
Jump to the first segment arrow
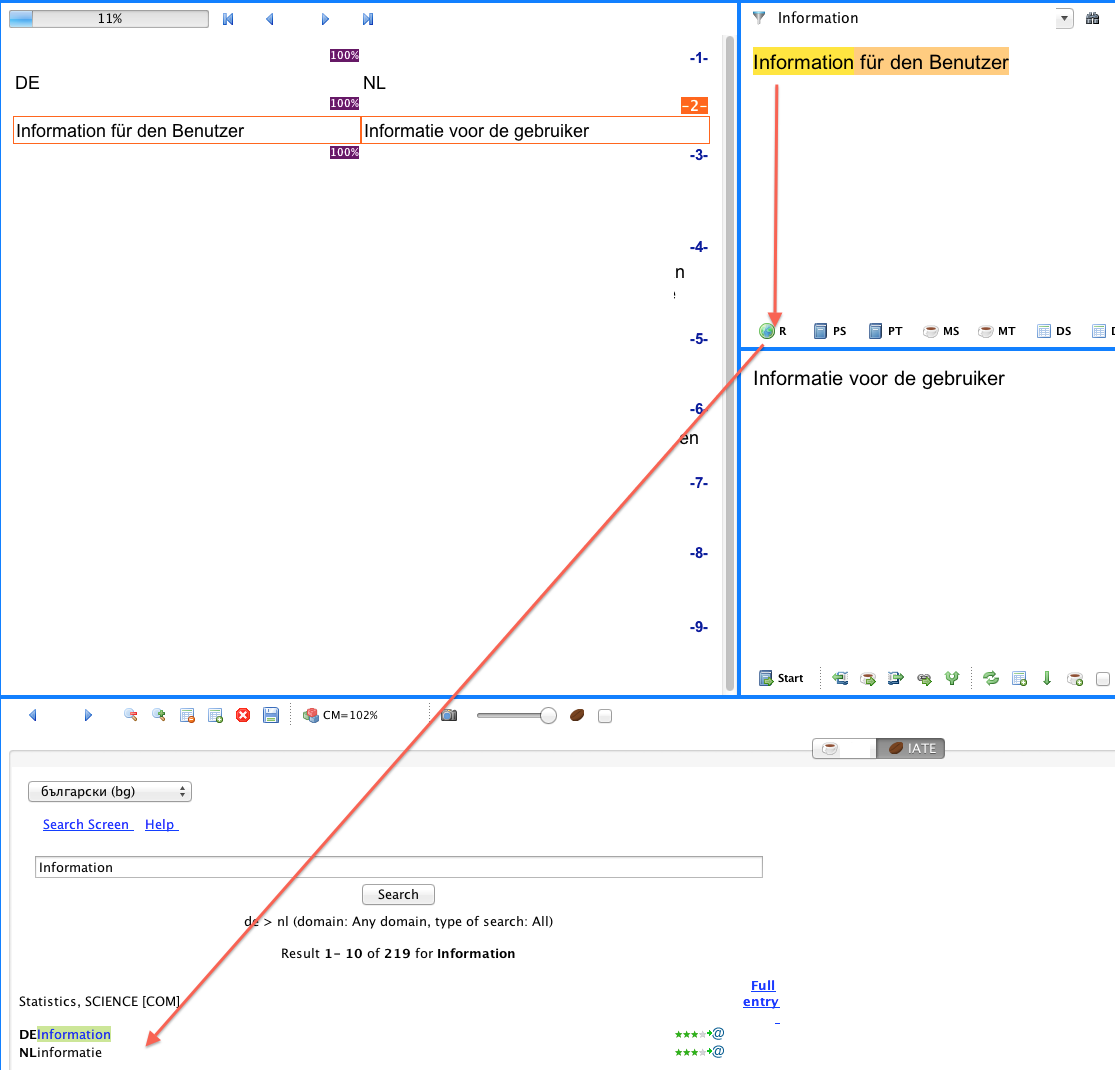pyautogui.click(x=228, y=19)
